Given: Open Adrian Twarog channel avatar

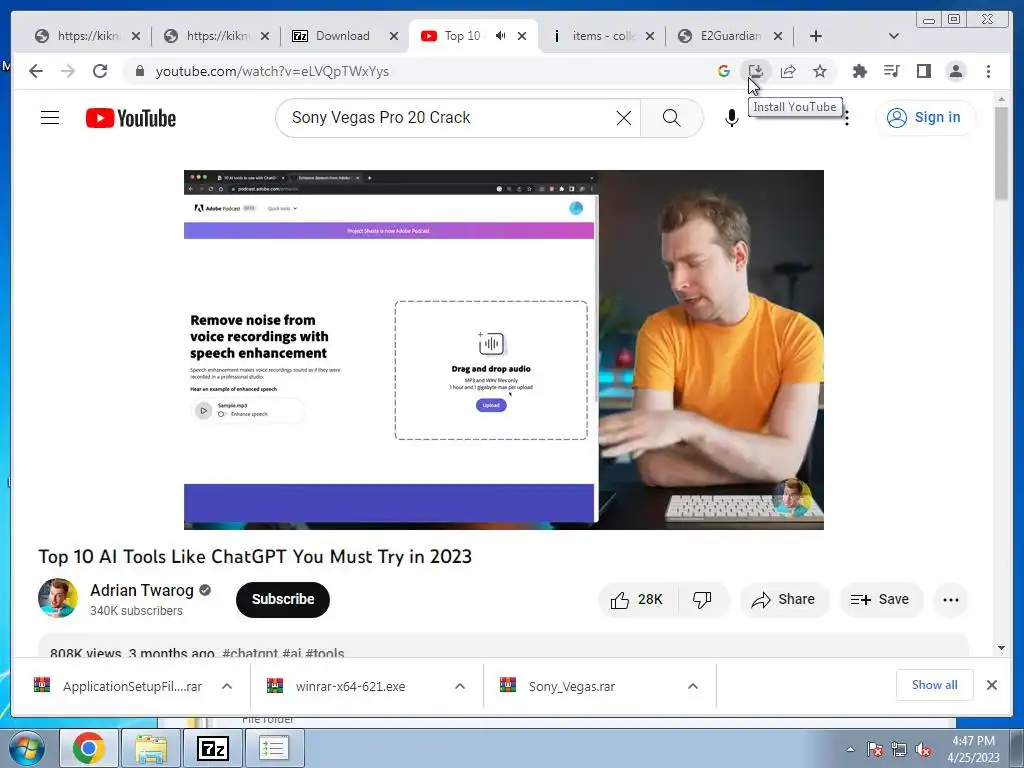Looking at the screenshot, I should pos(57,598).
